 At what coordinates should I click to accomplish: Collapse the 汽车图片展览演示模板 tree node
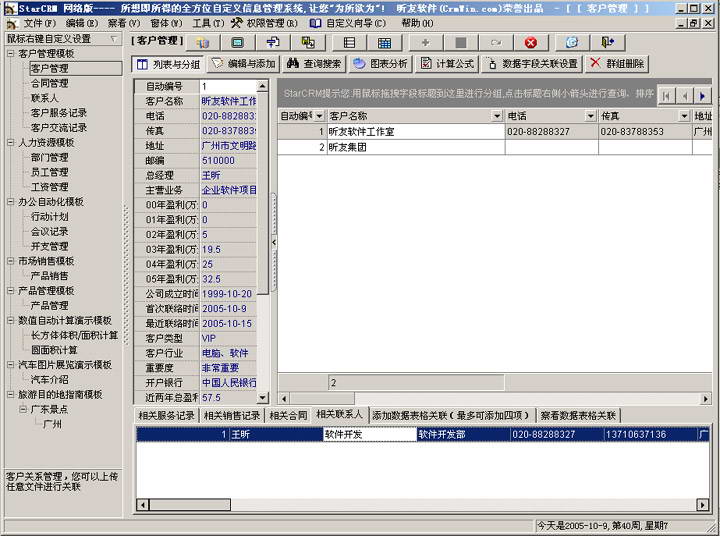coord(11,365)
